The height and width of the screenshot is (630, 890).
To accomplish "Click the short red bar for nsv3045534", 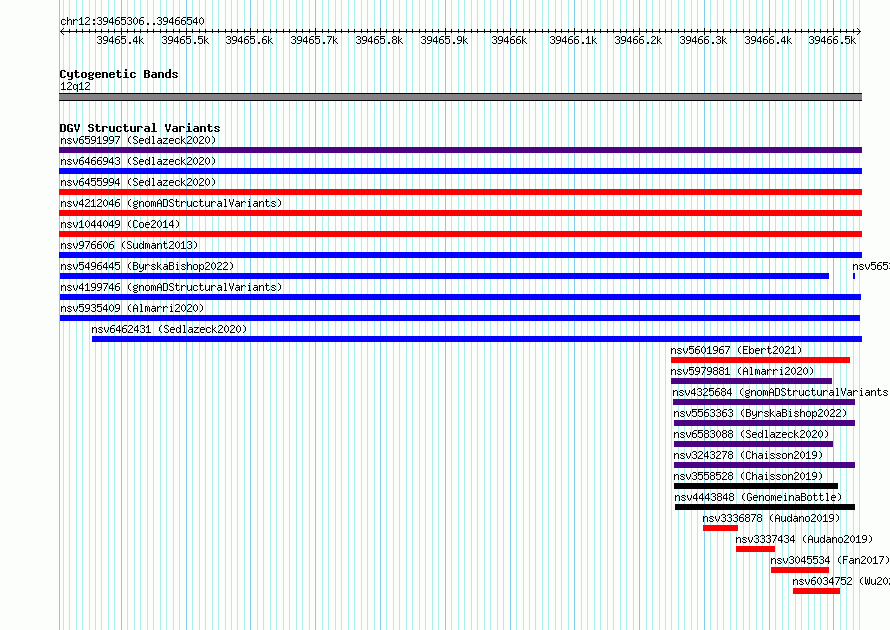I will point(800,570).
